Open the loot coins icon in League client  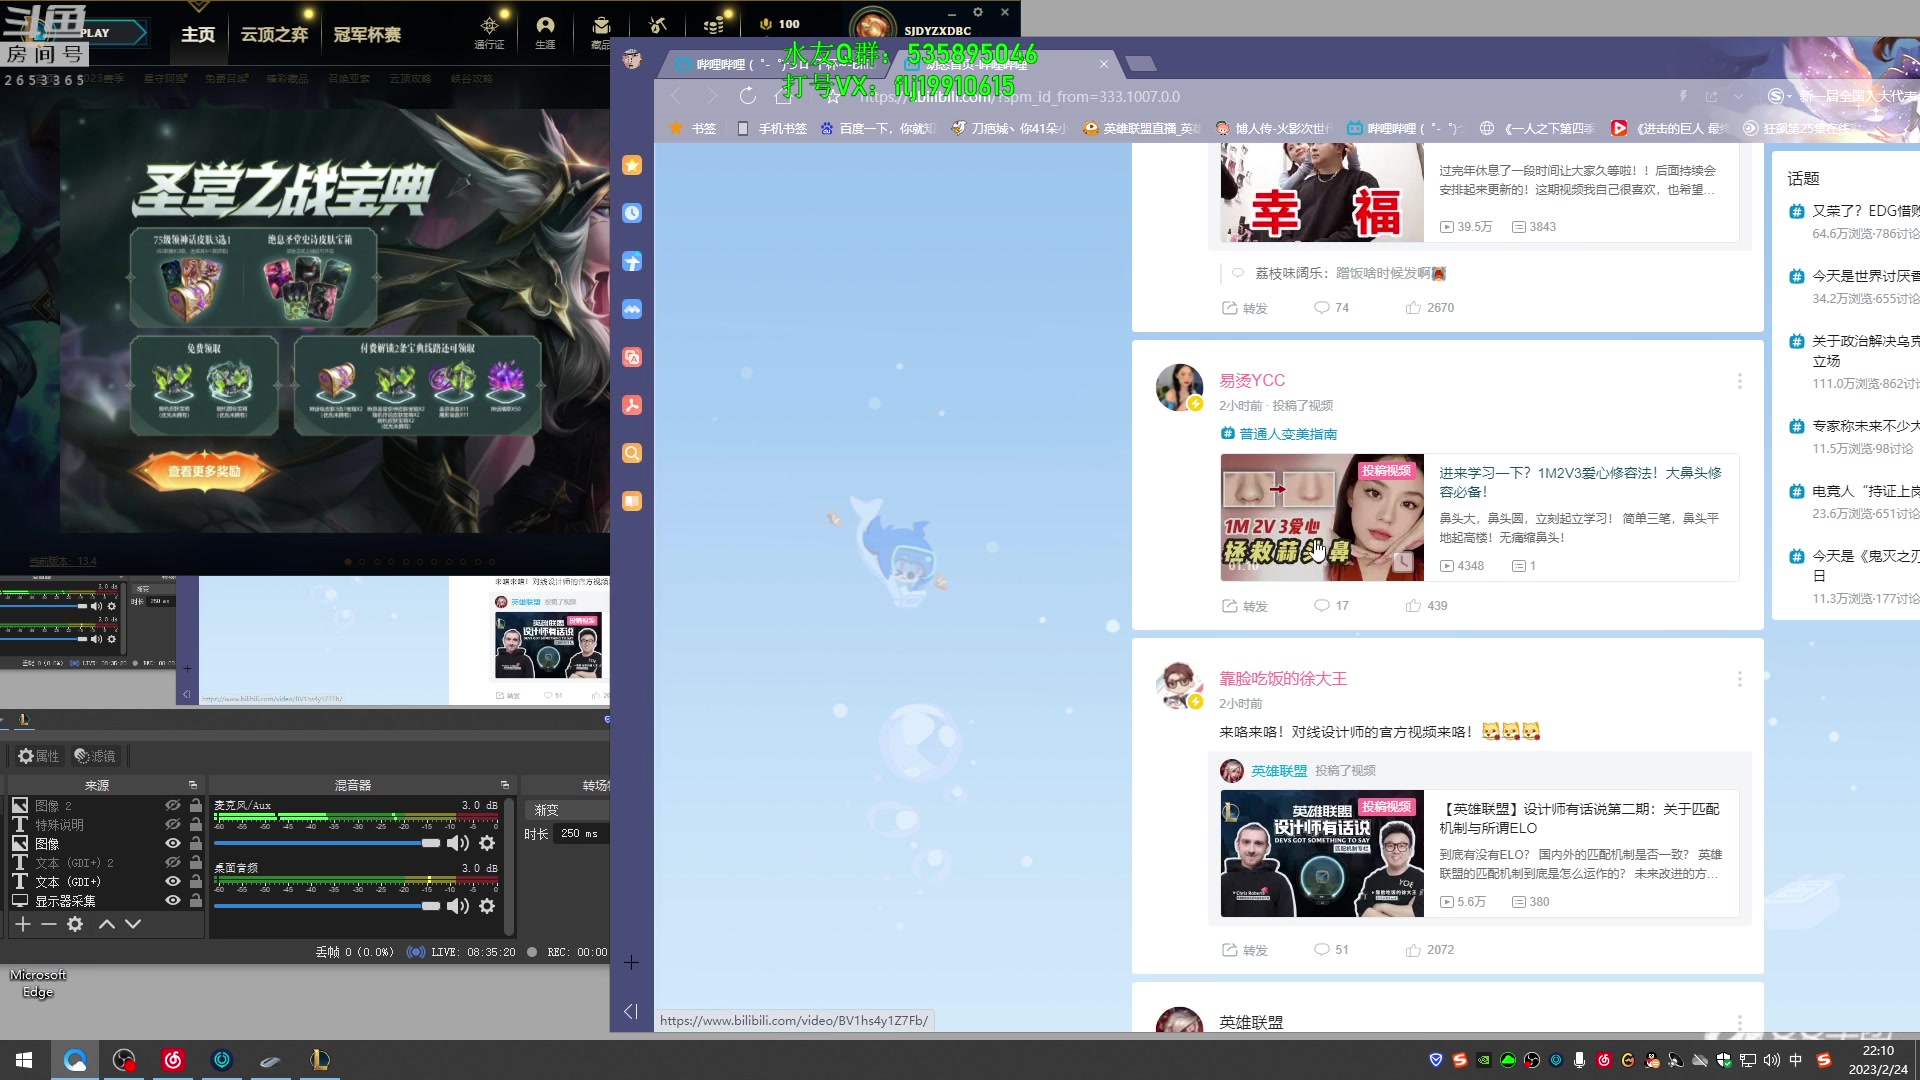coord(713,25)
